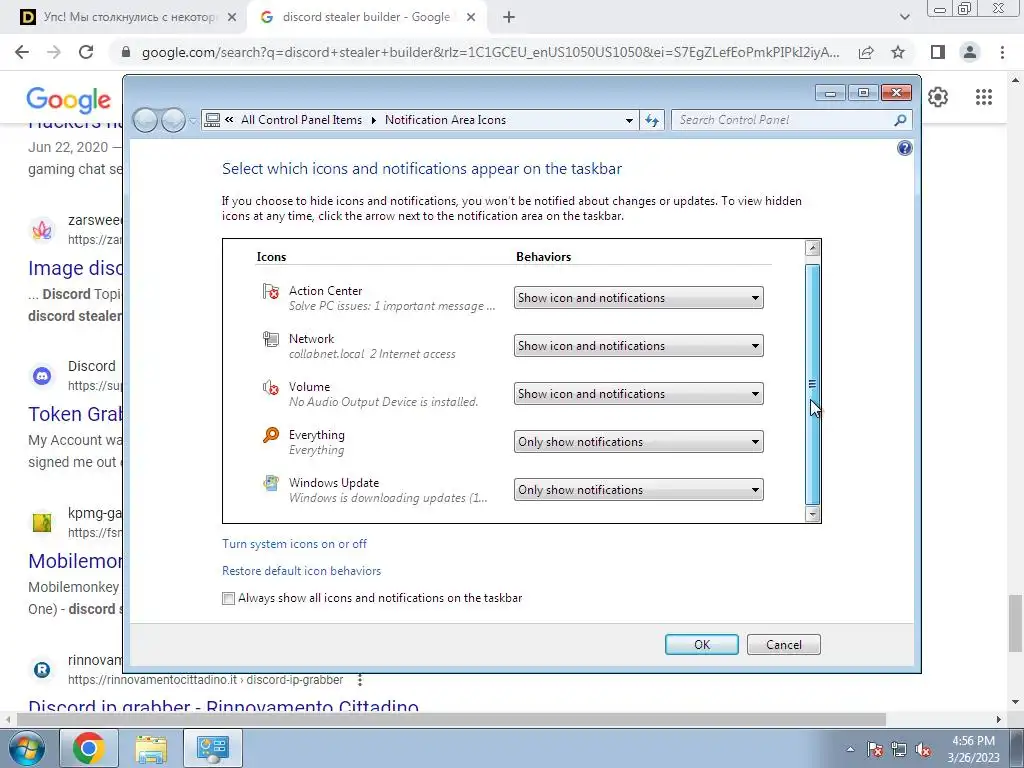Click the Action Center flag icon in list
Image resolution: width=1024 pixels, height=768 pixels.
coord(270,291)
